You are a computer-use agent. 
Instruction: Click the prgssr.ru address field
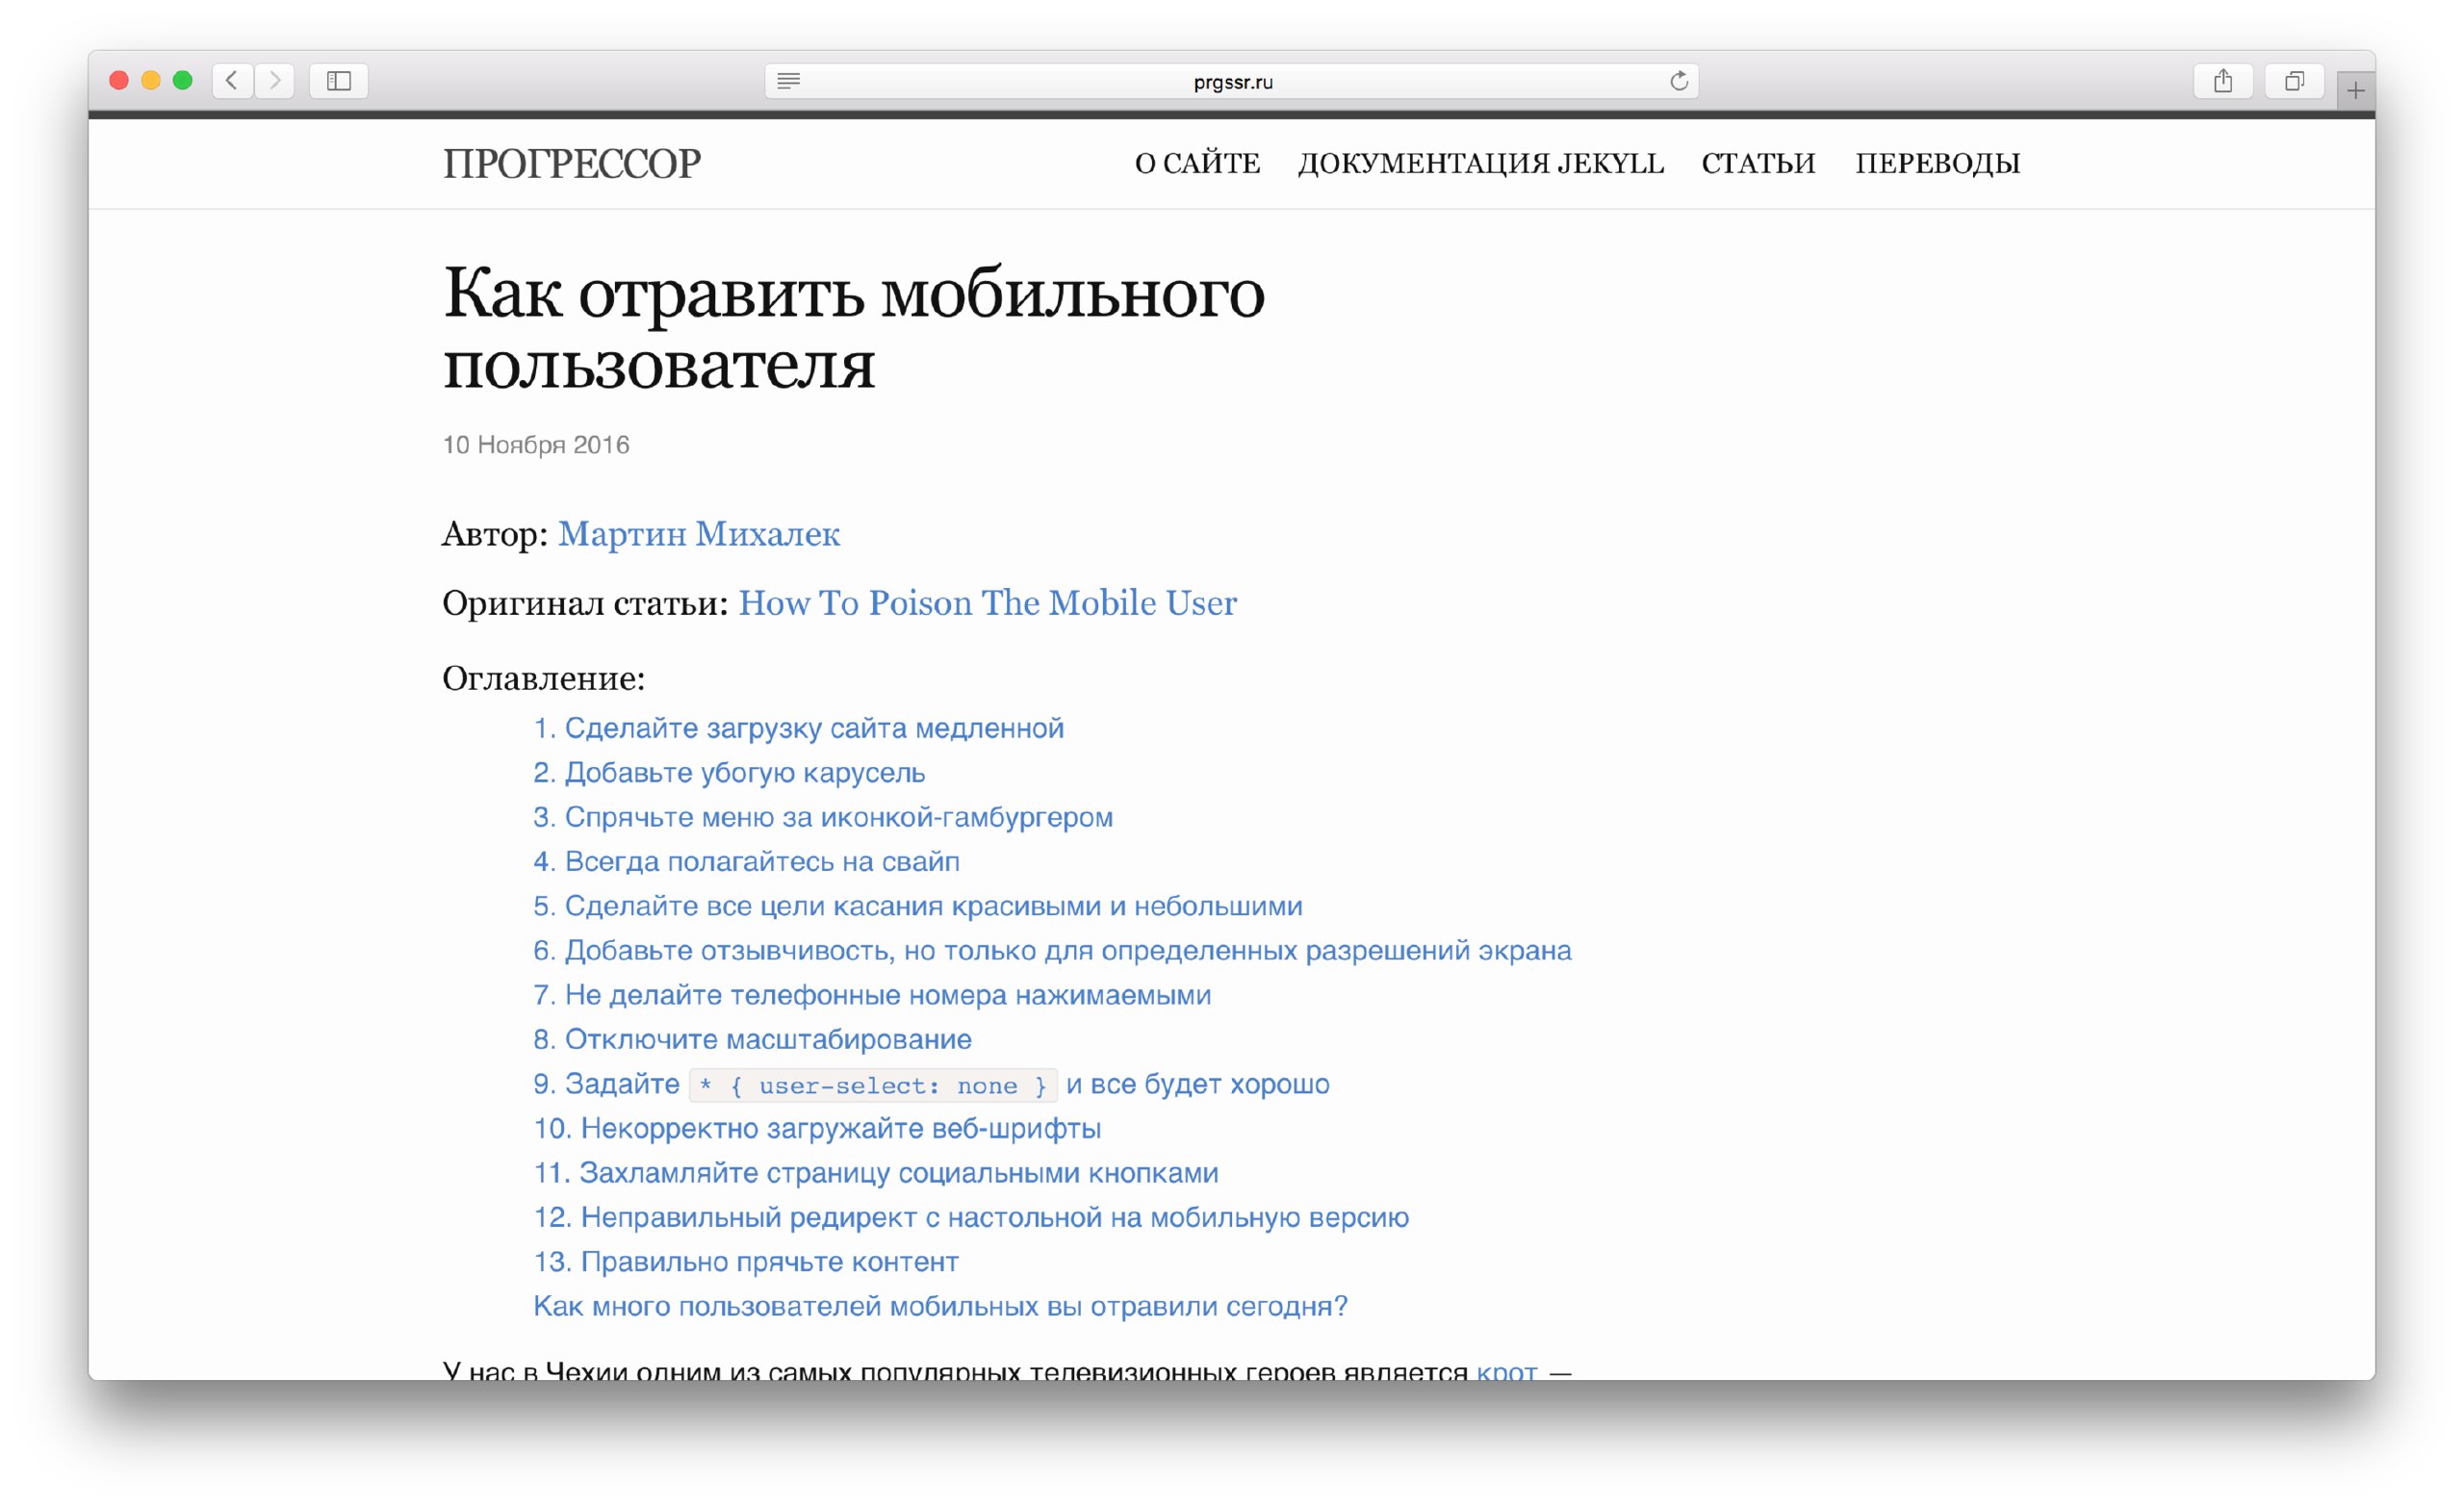1232,81
